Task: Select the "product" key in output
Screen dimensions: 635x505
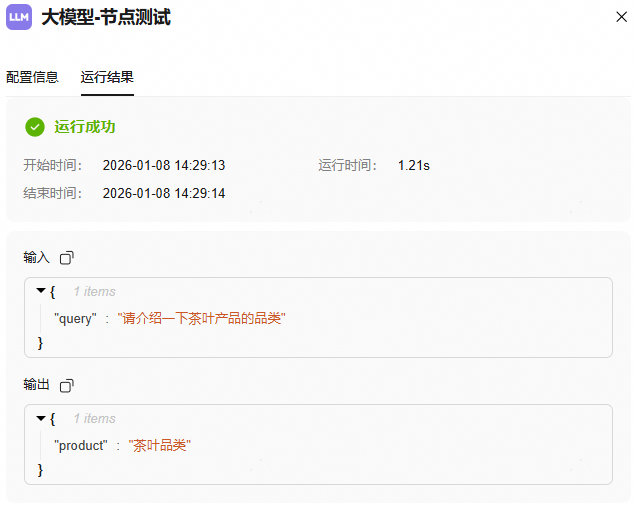Action: point(81,446)
